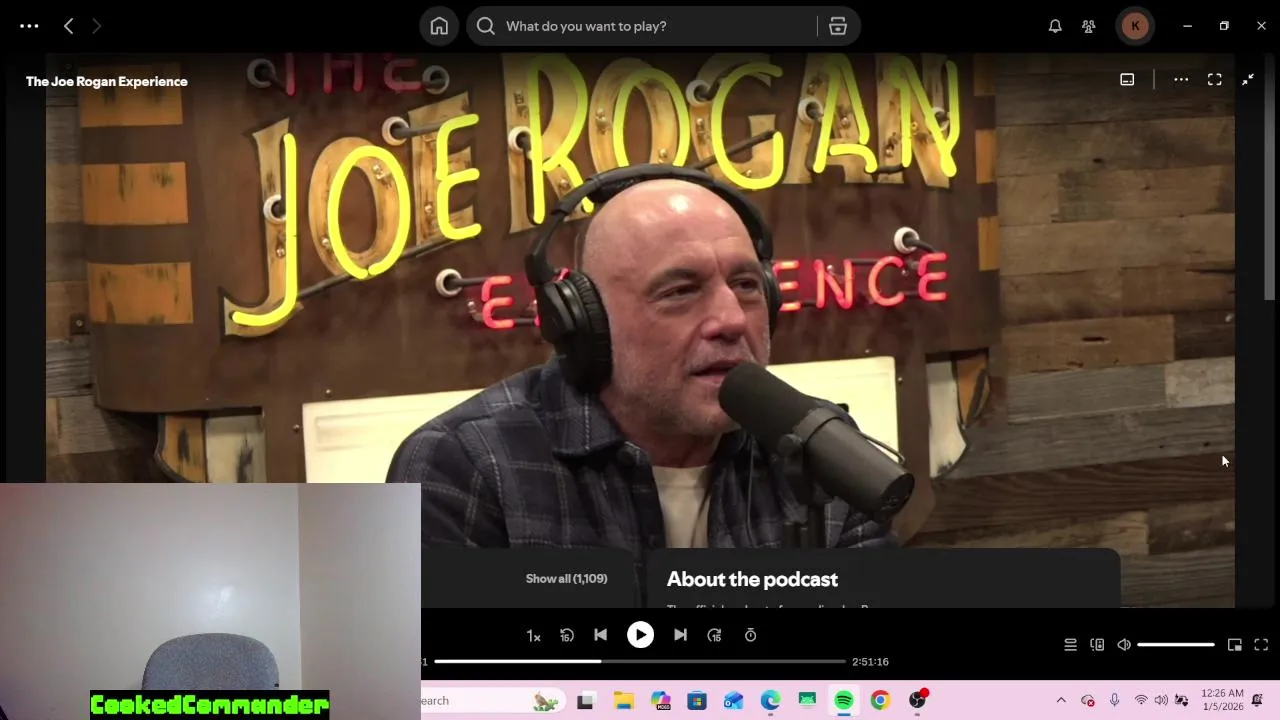Enter full screen from player bar

coord(1261,645)
